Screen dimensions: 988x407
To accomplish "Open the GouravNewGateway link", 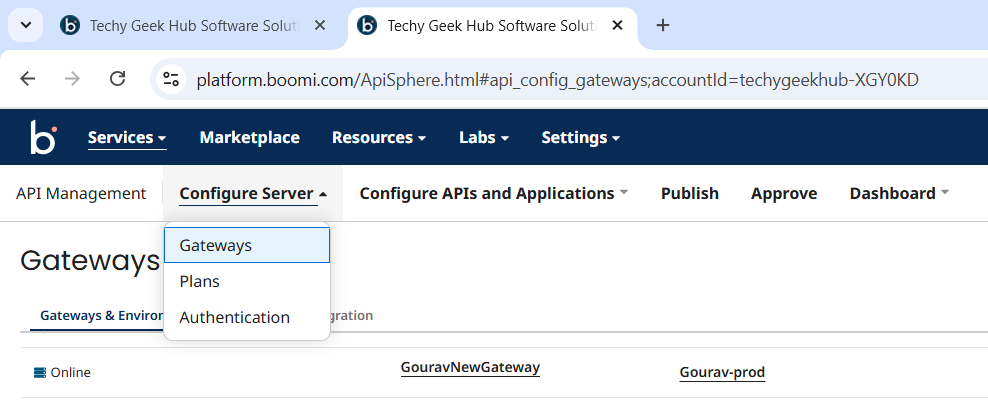I will (x=470, y=368).
